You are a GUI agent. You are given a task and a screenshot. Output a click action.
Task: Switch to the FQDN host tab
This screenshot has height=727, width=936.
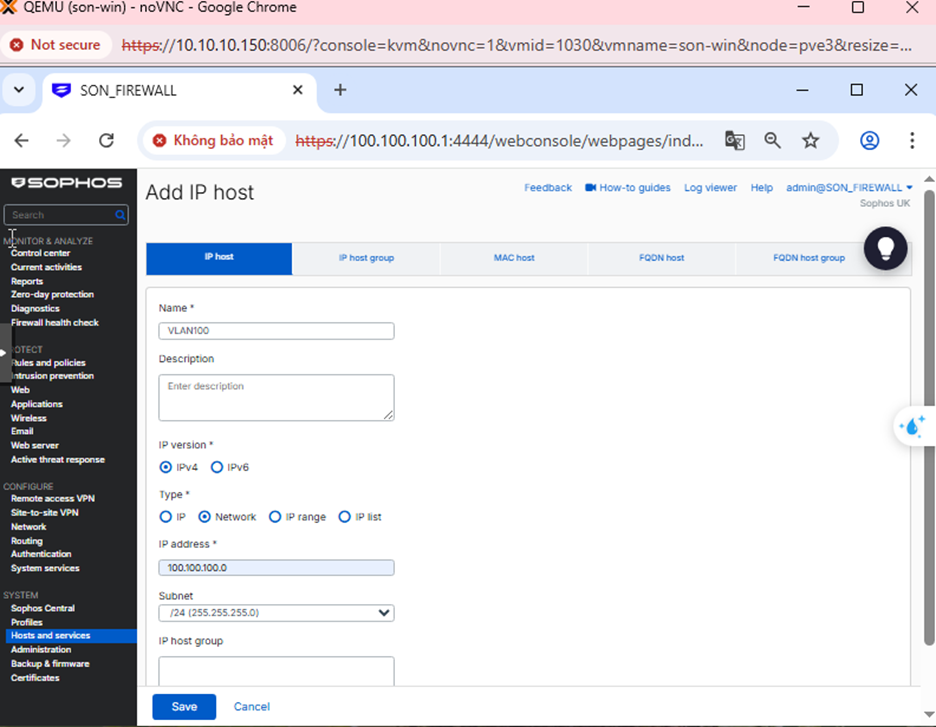pos(661,258)
